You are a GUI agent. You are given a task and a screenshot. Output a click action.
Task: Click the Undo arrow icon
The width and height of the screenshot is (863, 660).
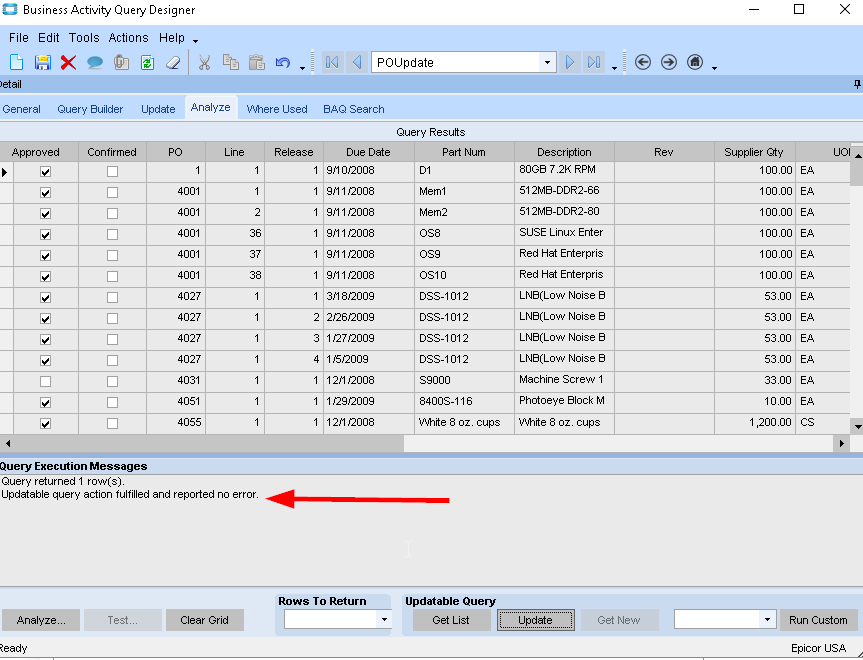point(283,62)
